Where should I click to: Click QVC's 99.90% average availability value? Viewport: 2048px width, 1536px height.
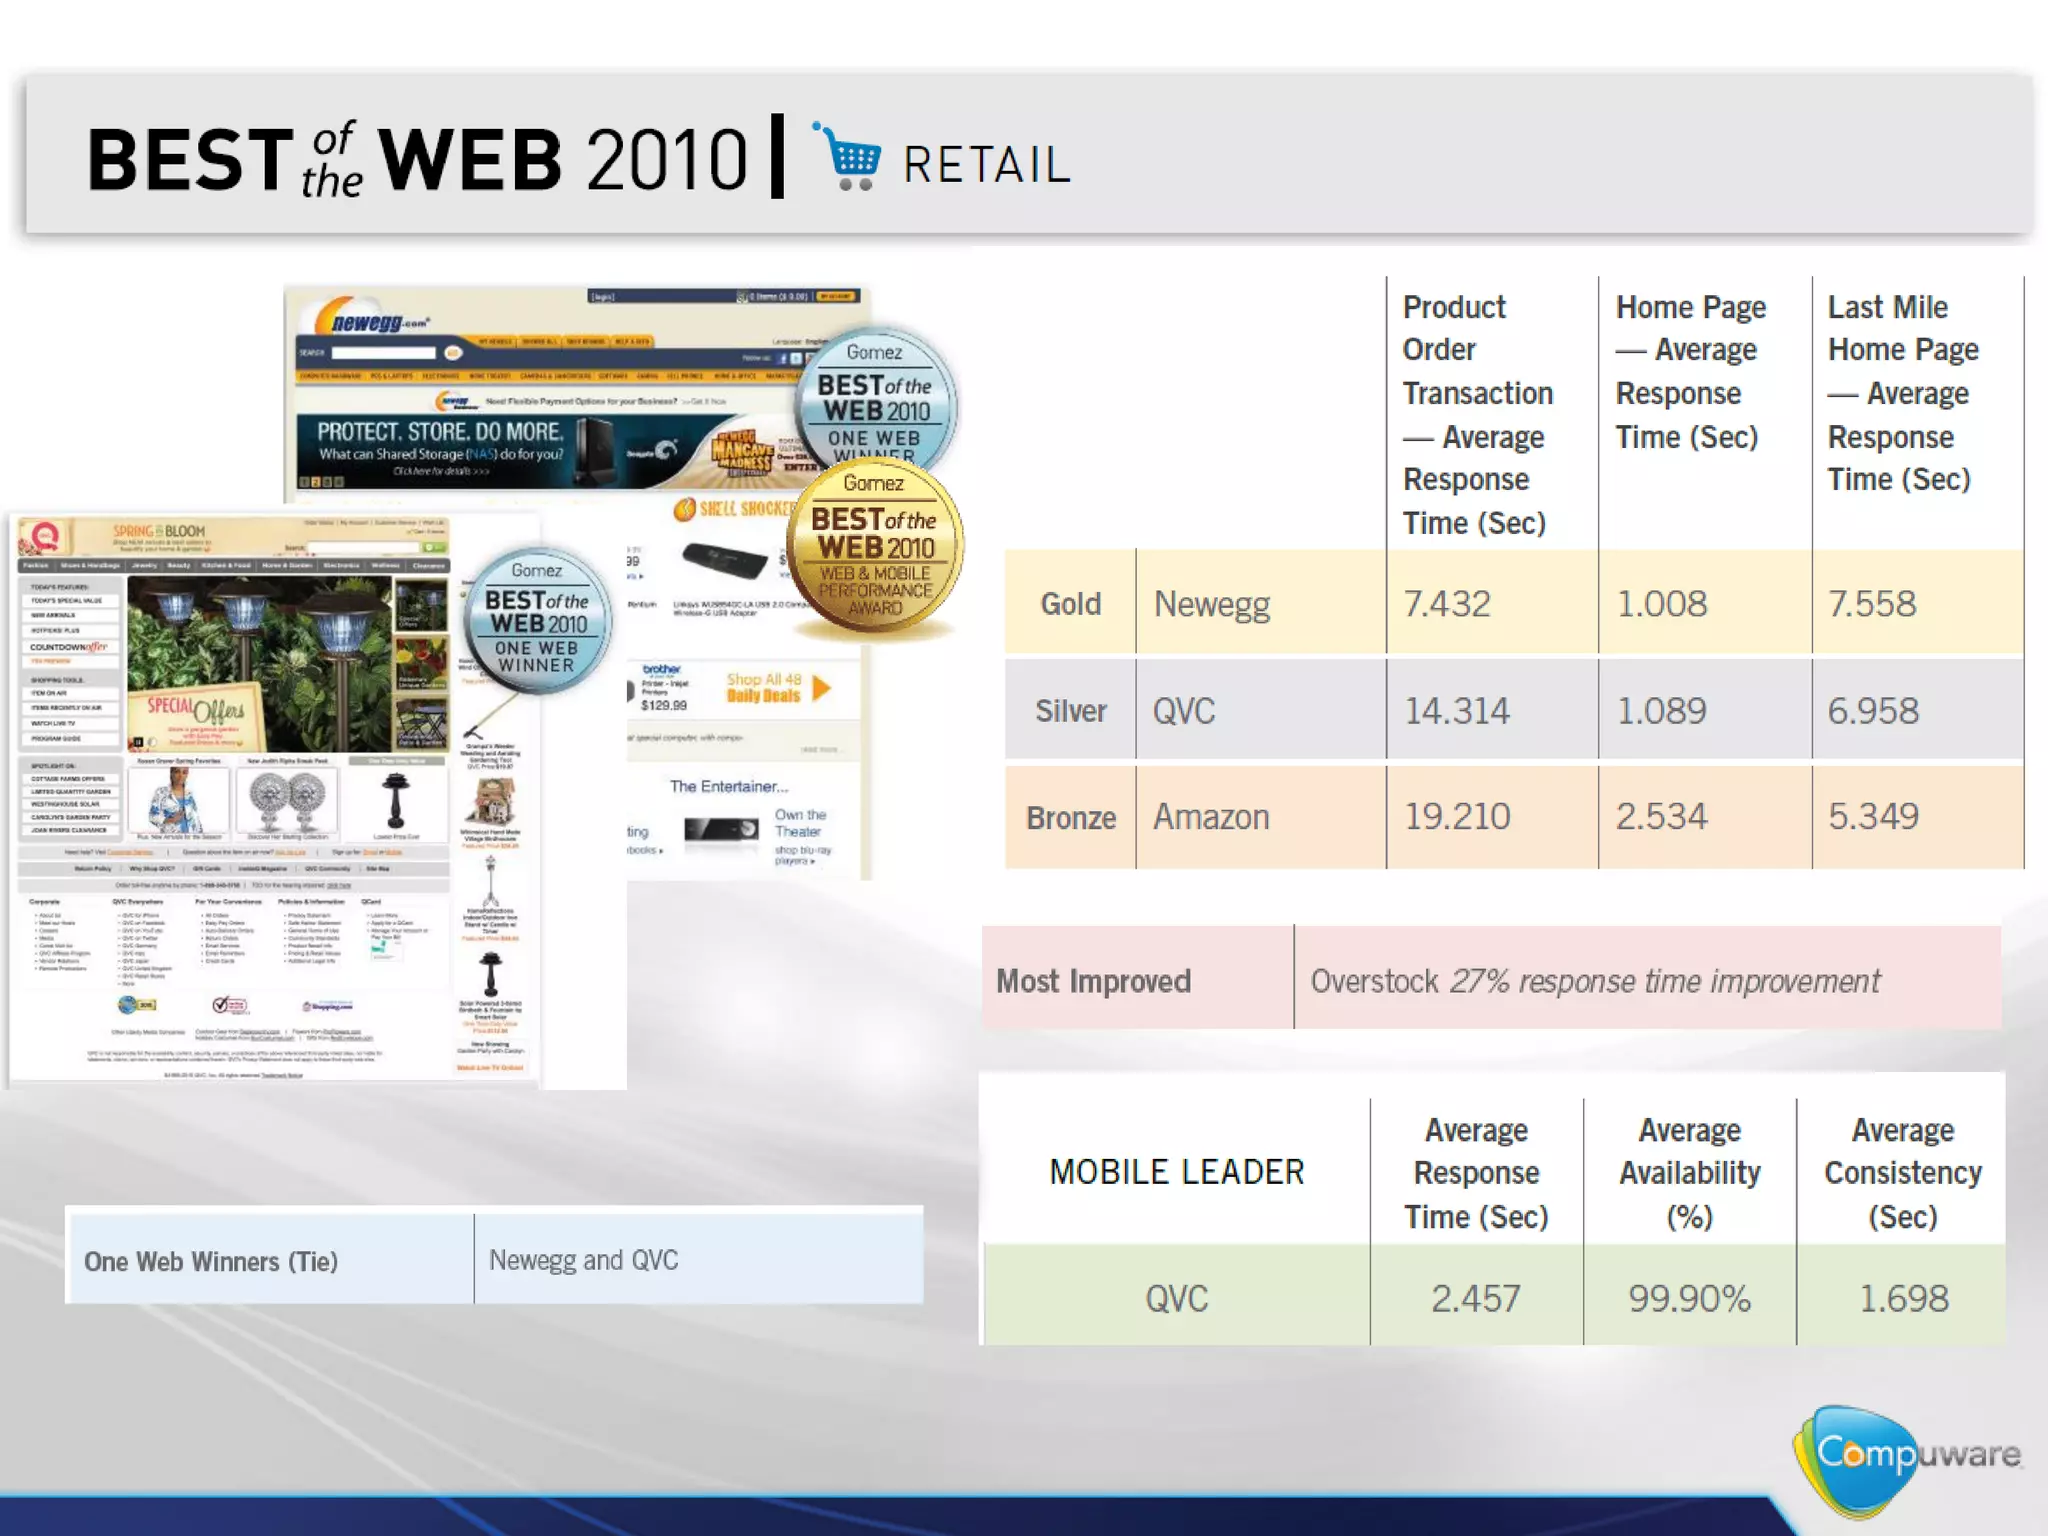[x=1689, y=1298]
